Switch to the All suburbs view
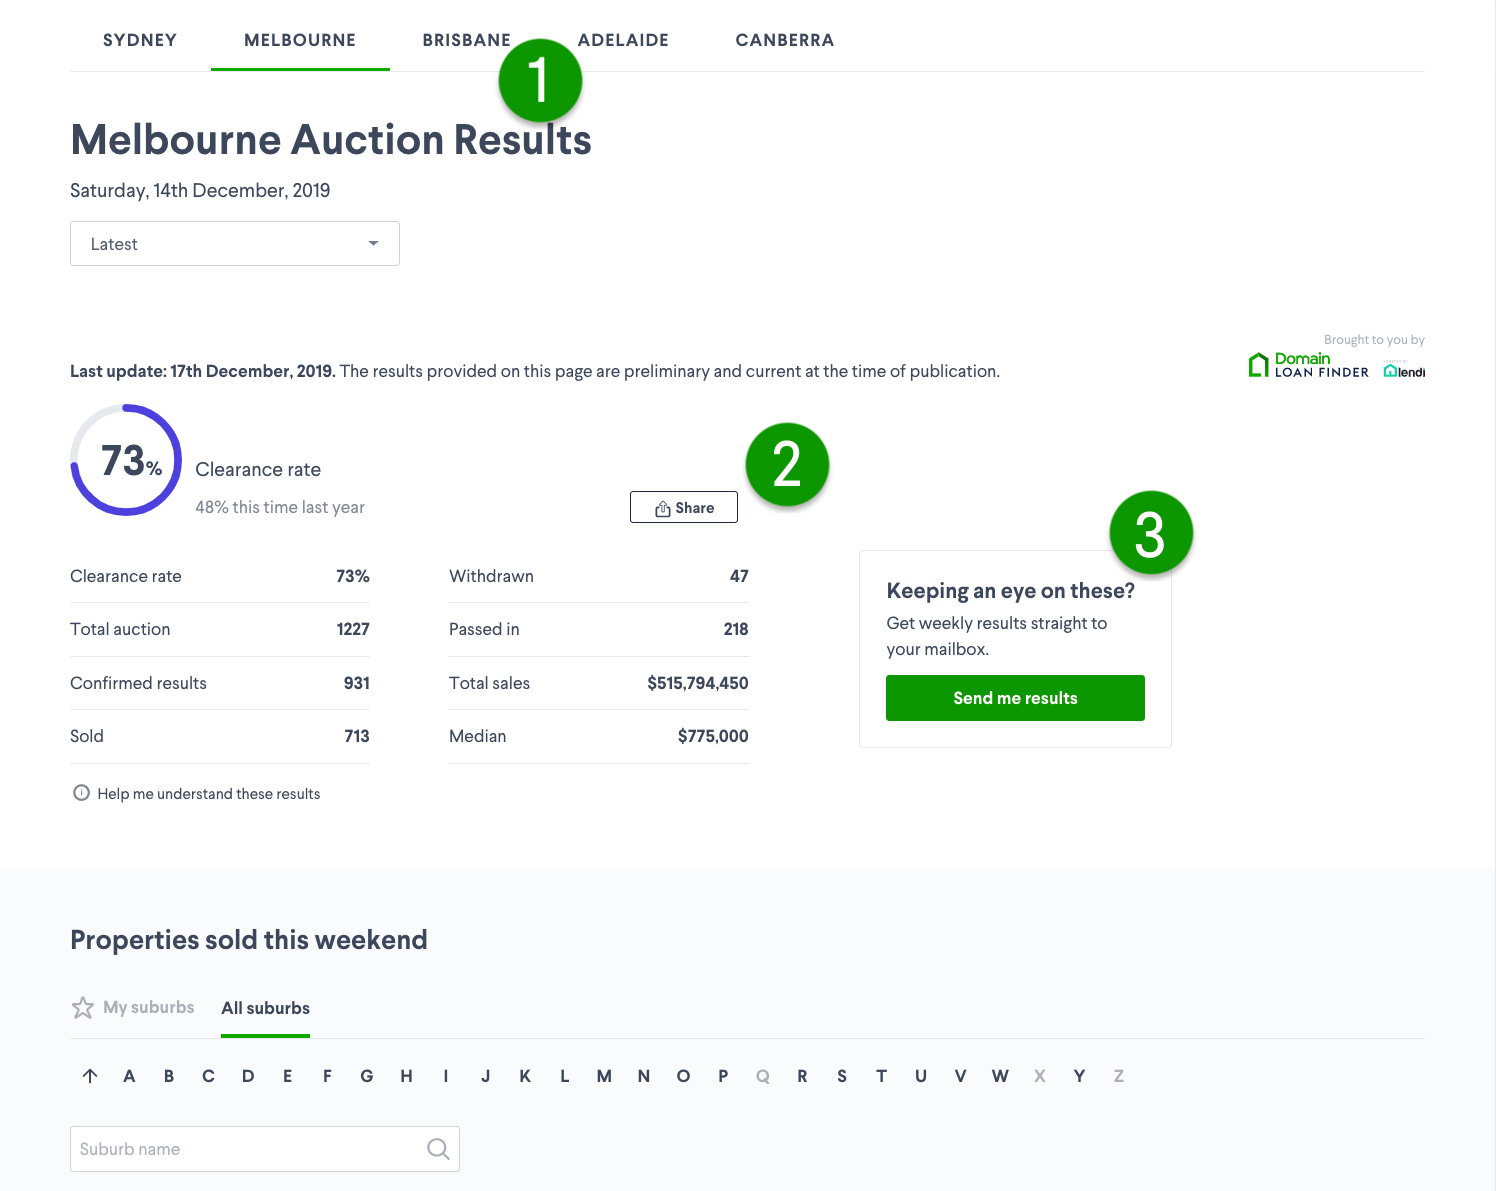1496x1191 pixels. pos(265,1008)
